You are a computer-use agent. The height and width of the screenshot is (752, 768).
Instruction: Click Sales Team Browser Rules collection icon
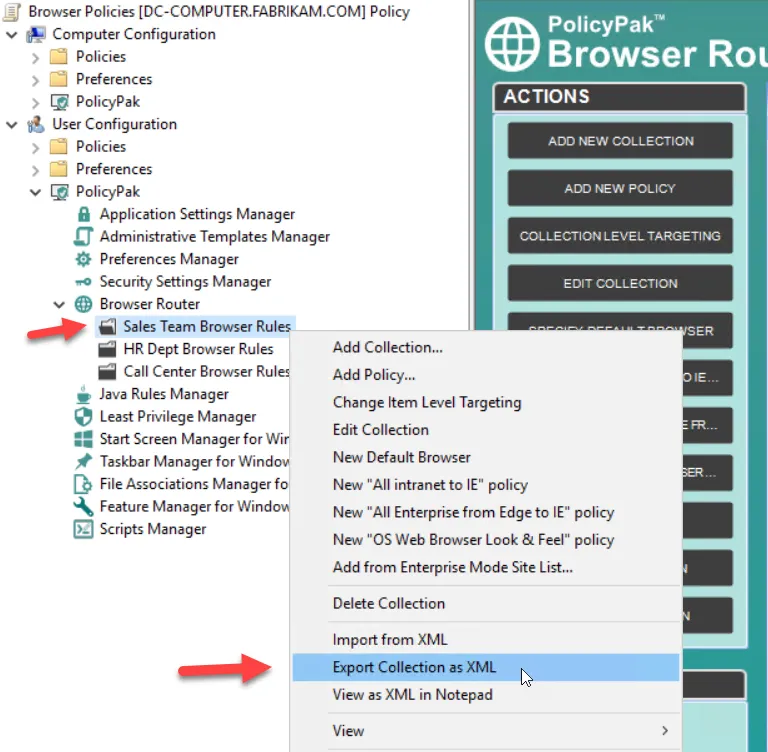[107, 327]
